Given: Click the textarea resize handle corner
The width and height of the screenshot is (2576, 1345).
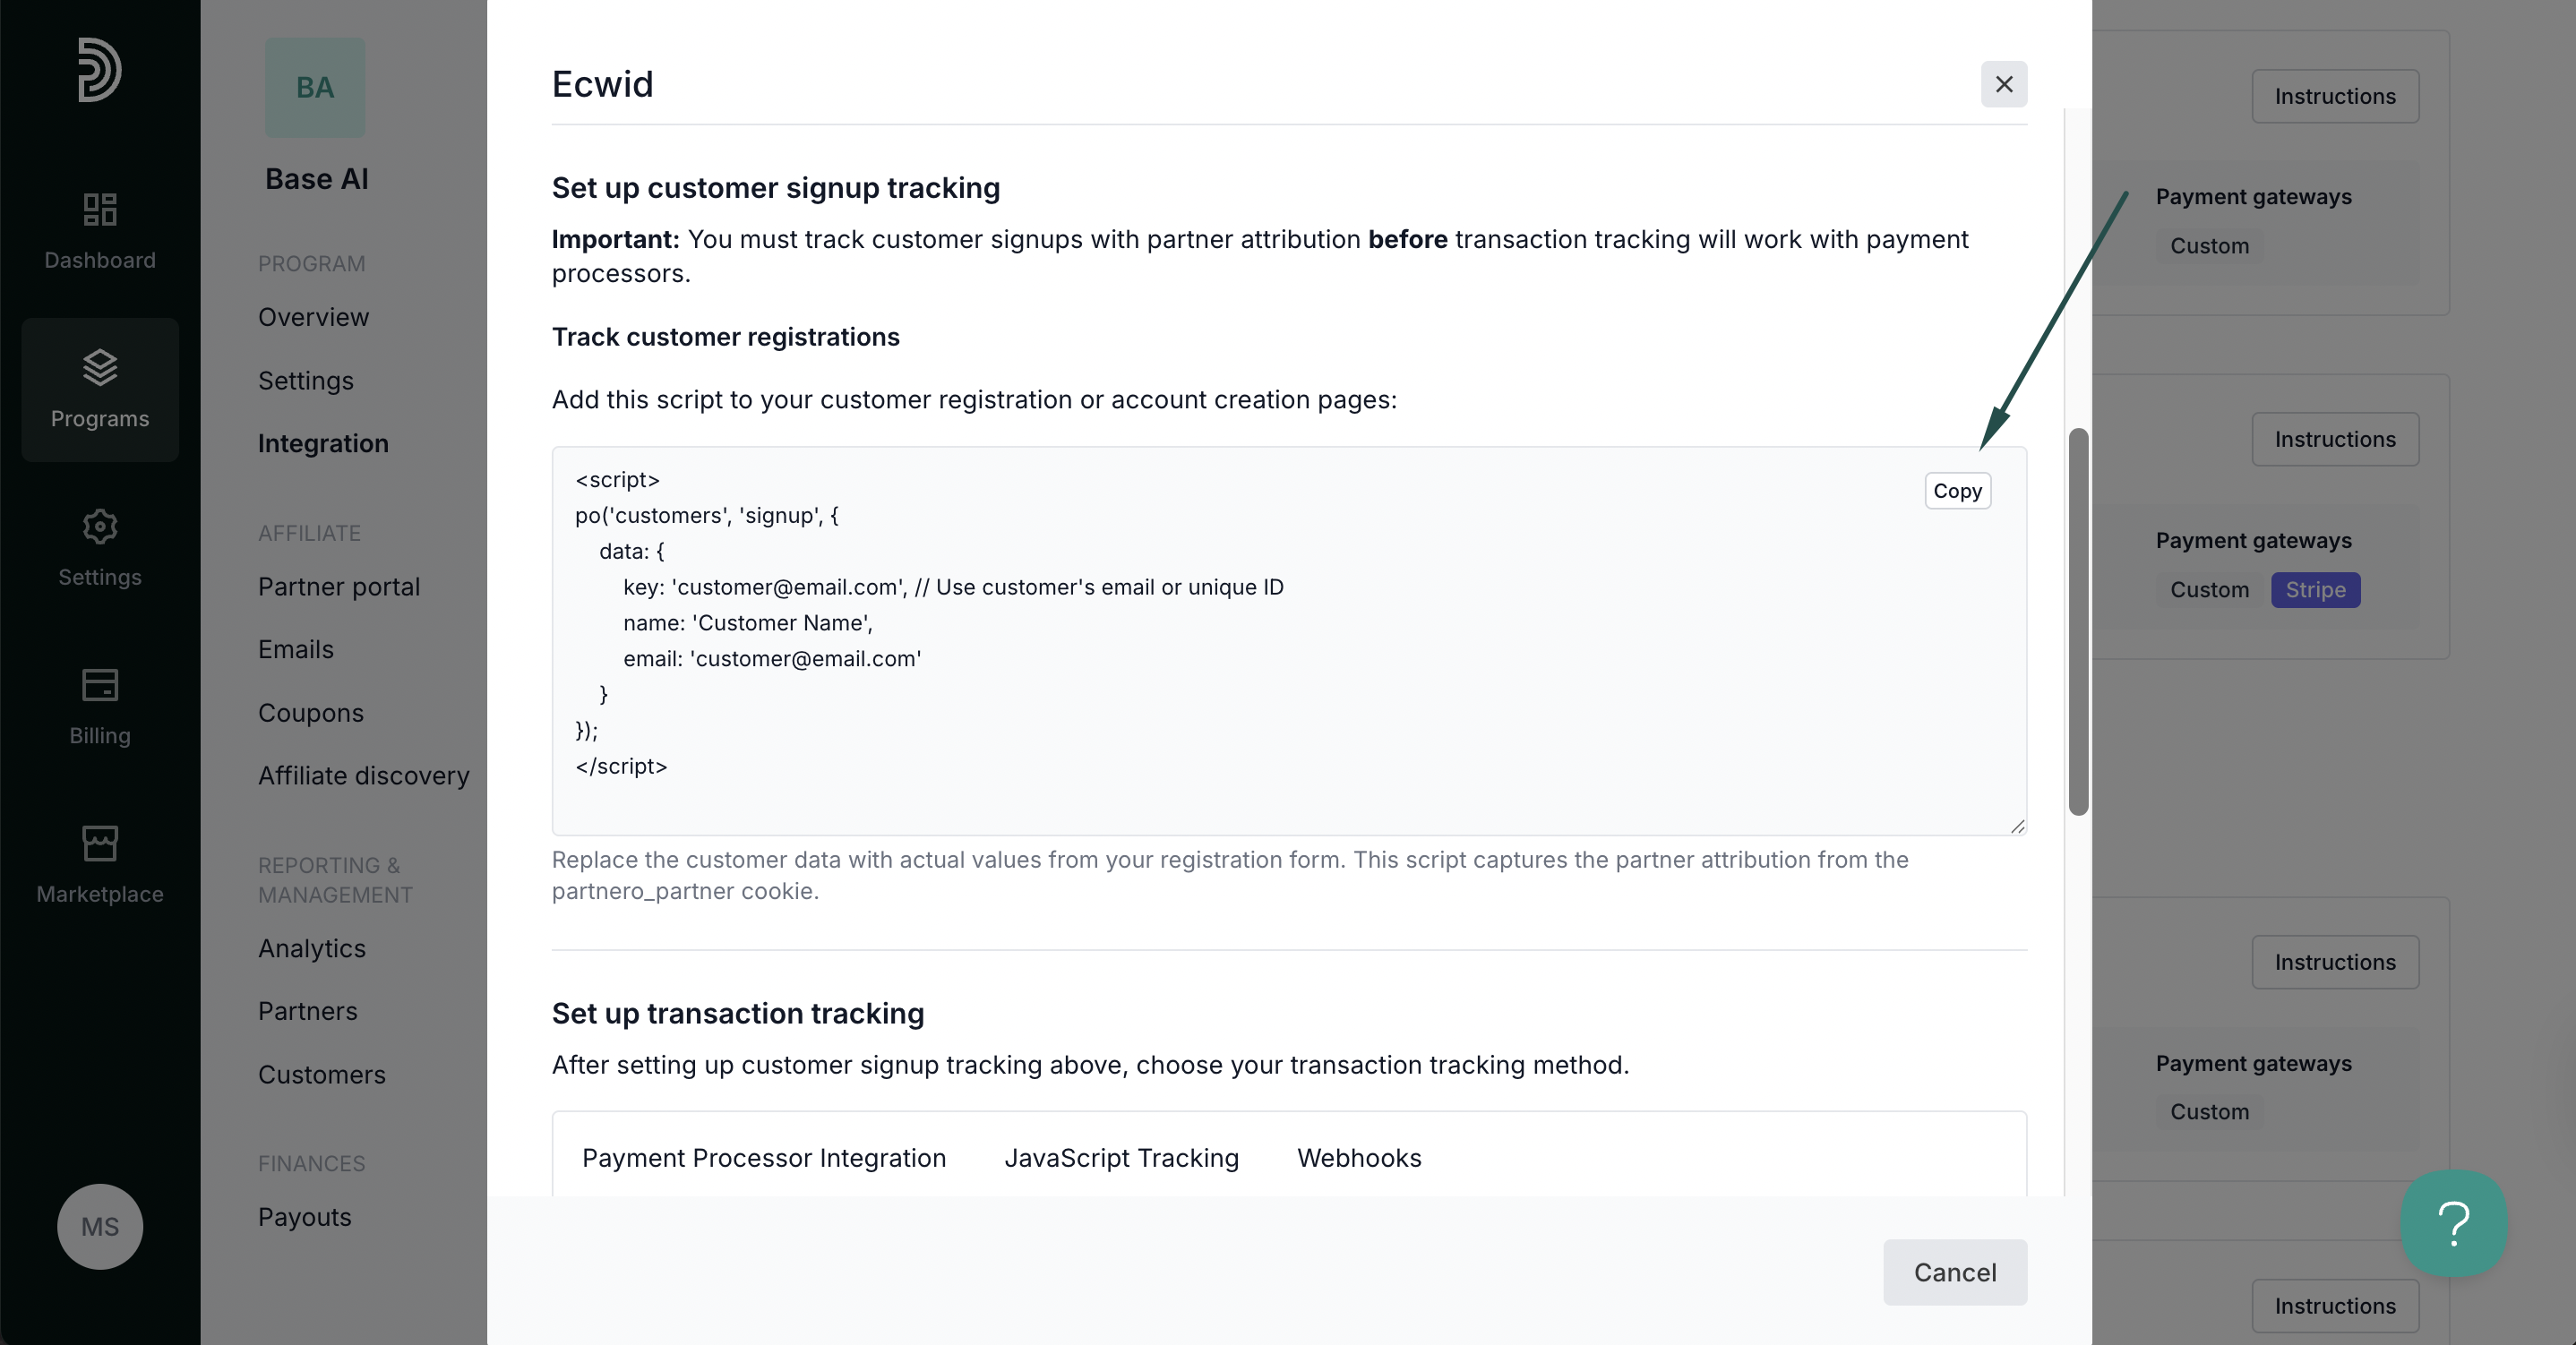Looking at the screenshot, I should click(2017, 826).
